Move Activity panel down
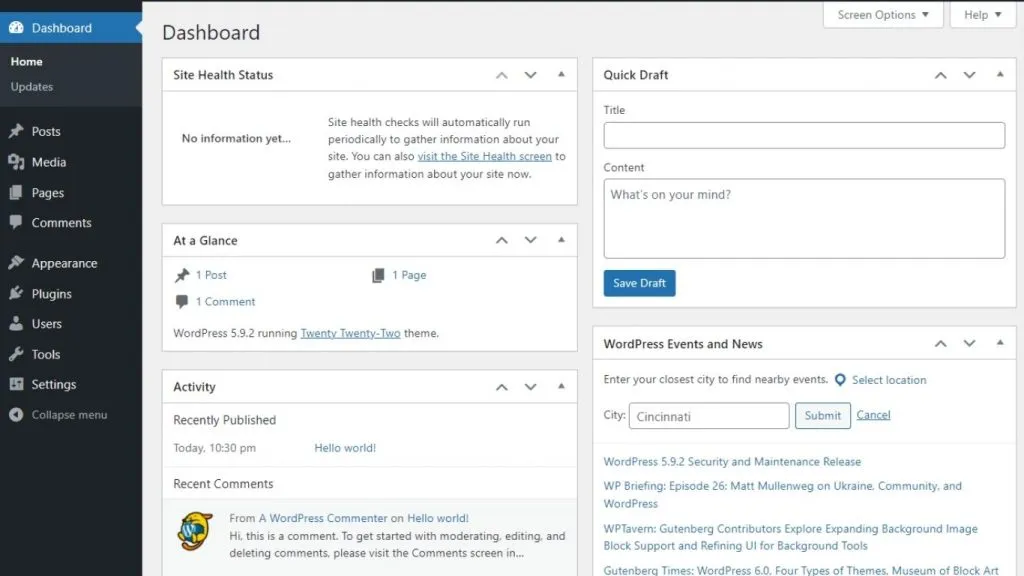Screen dimensions: 1024x576 point(530,387)
